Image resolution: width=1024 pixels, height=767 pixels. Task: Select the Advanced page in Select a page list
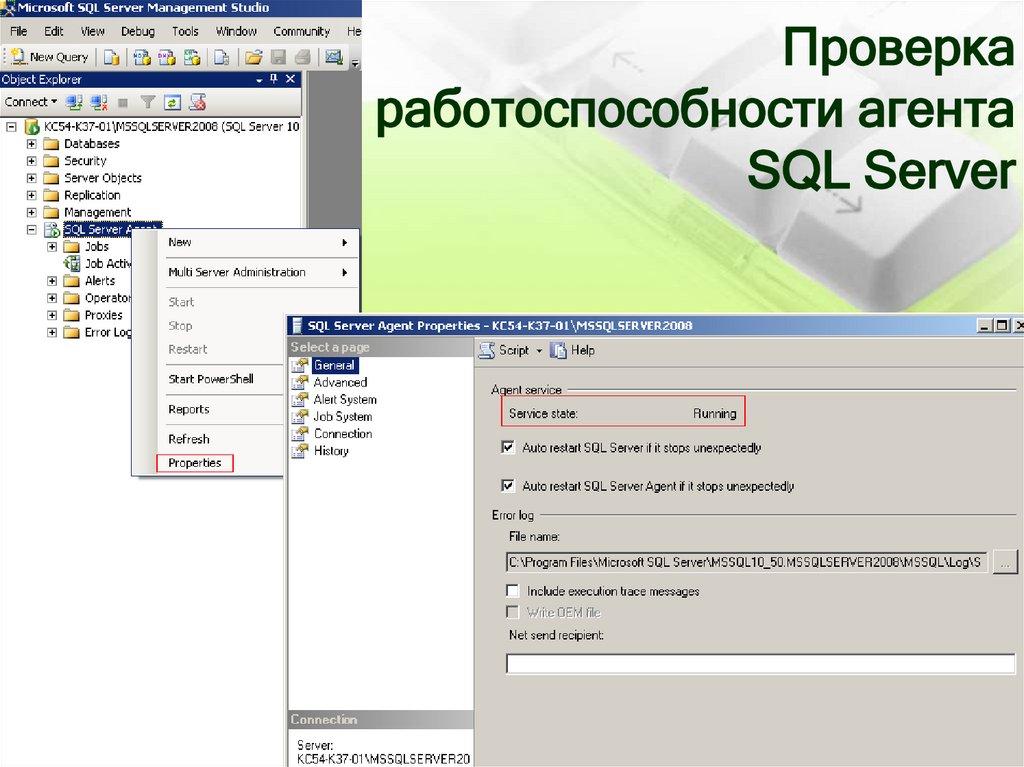point(340,382)
